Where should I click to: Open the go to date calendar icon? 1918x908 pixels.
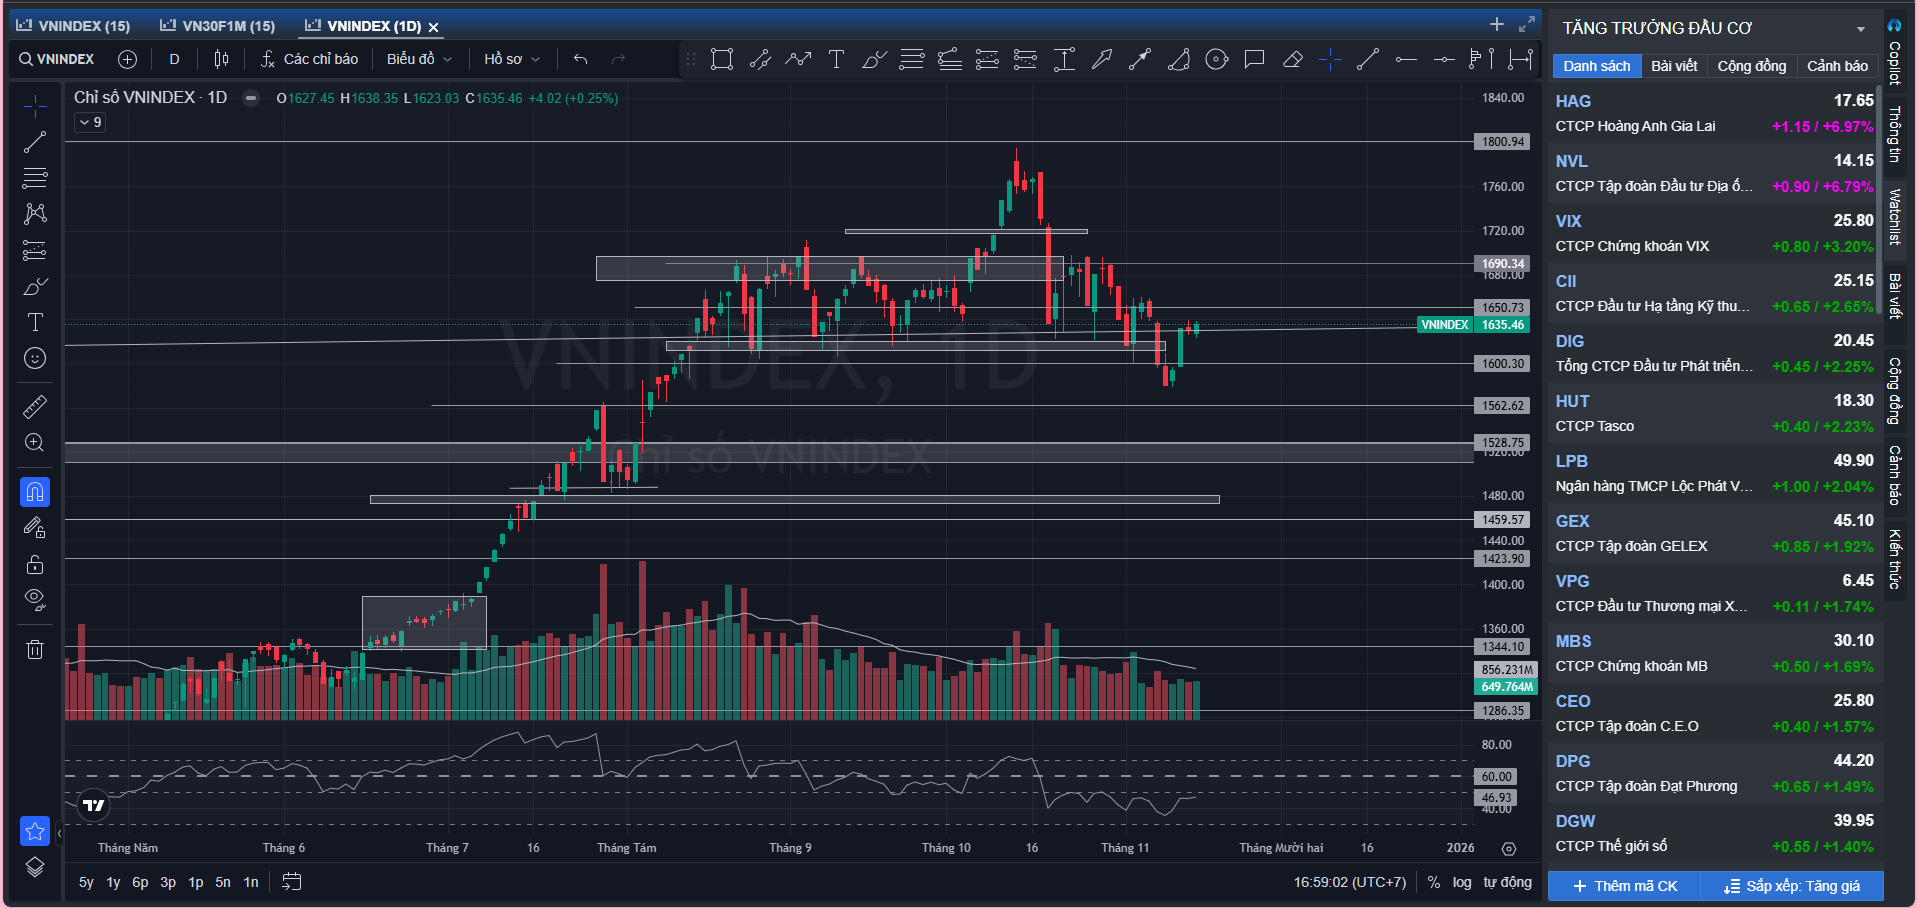tap(292, 882)
